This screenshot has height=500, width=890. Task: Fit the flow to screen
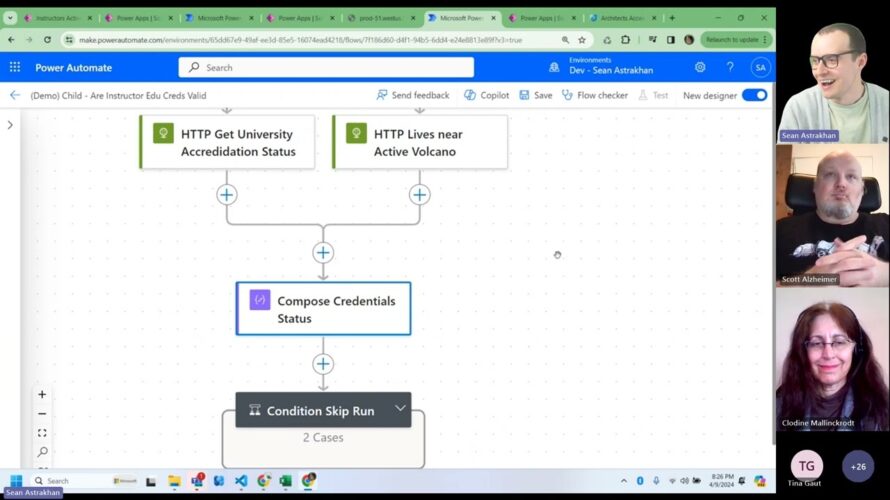point(42,433)
